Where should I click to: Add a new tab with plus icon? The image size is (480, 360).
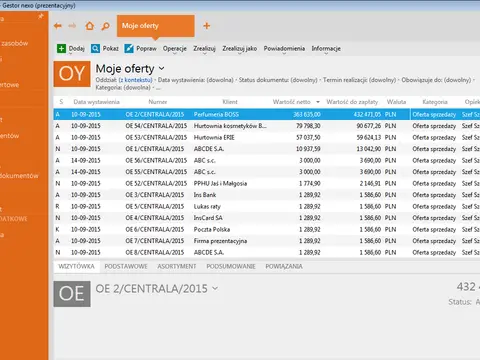coord(207,26)
